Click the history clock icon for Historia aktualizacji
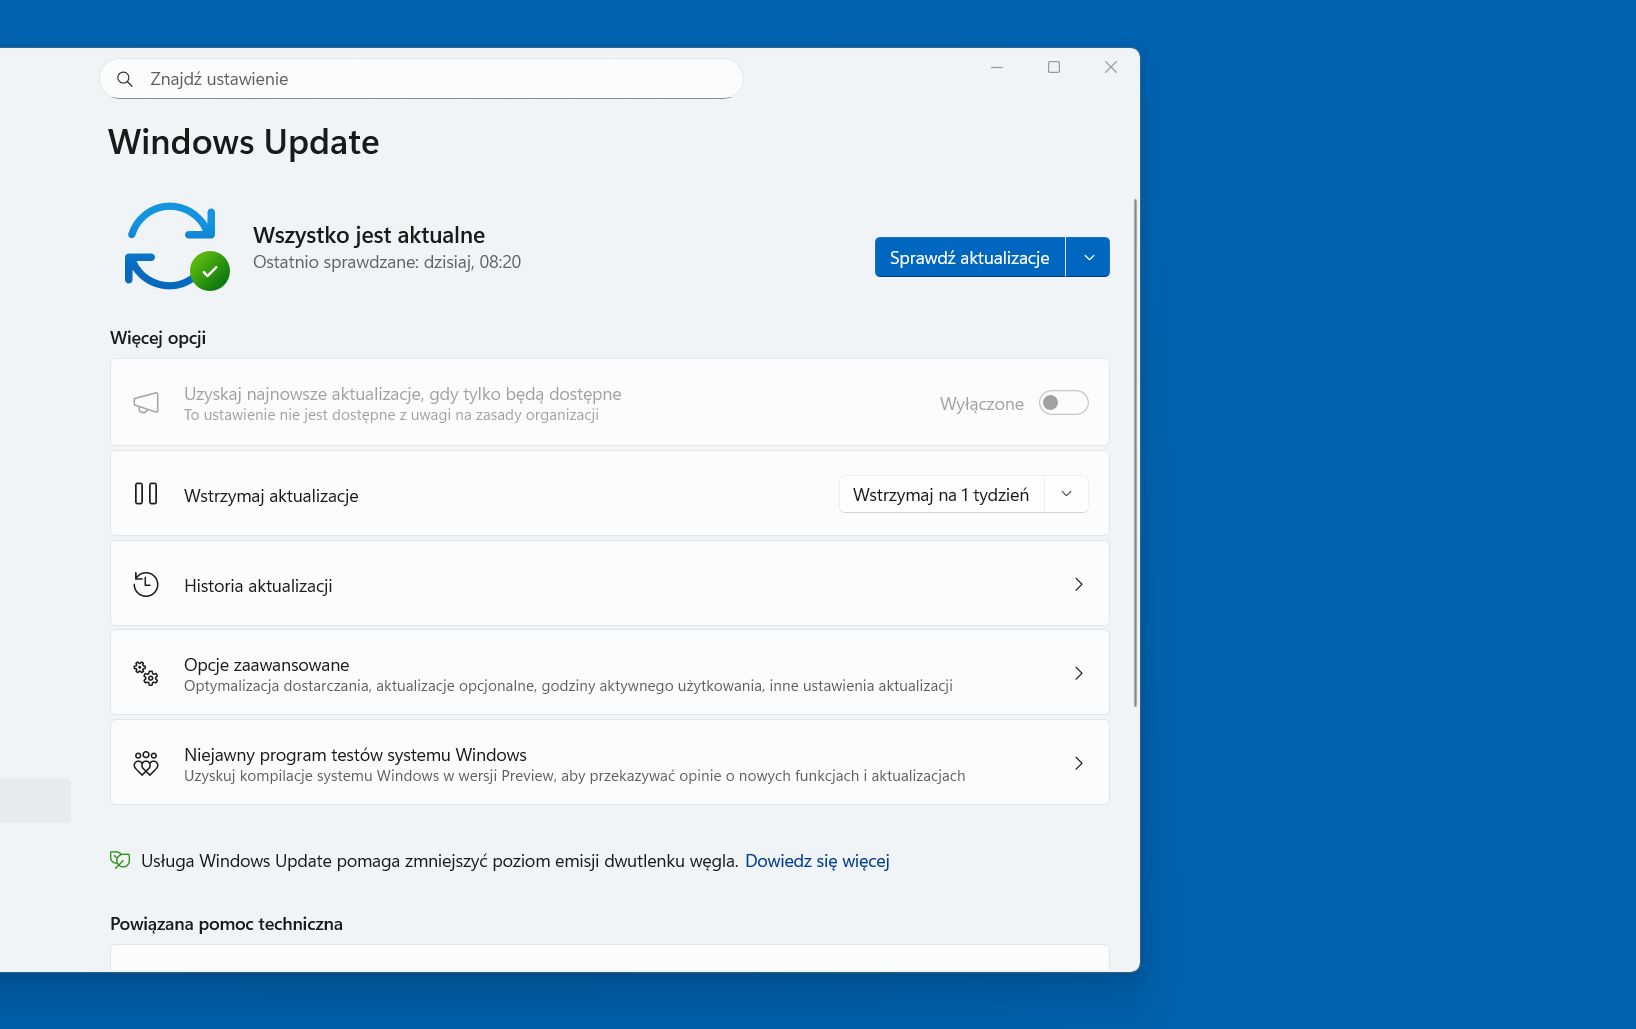The image size is (1636, 1029). coord(146,584)
